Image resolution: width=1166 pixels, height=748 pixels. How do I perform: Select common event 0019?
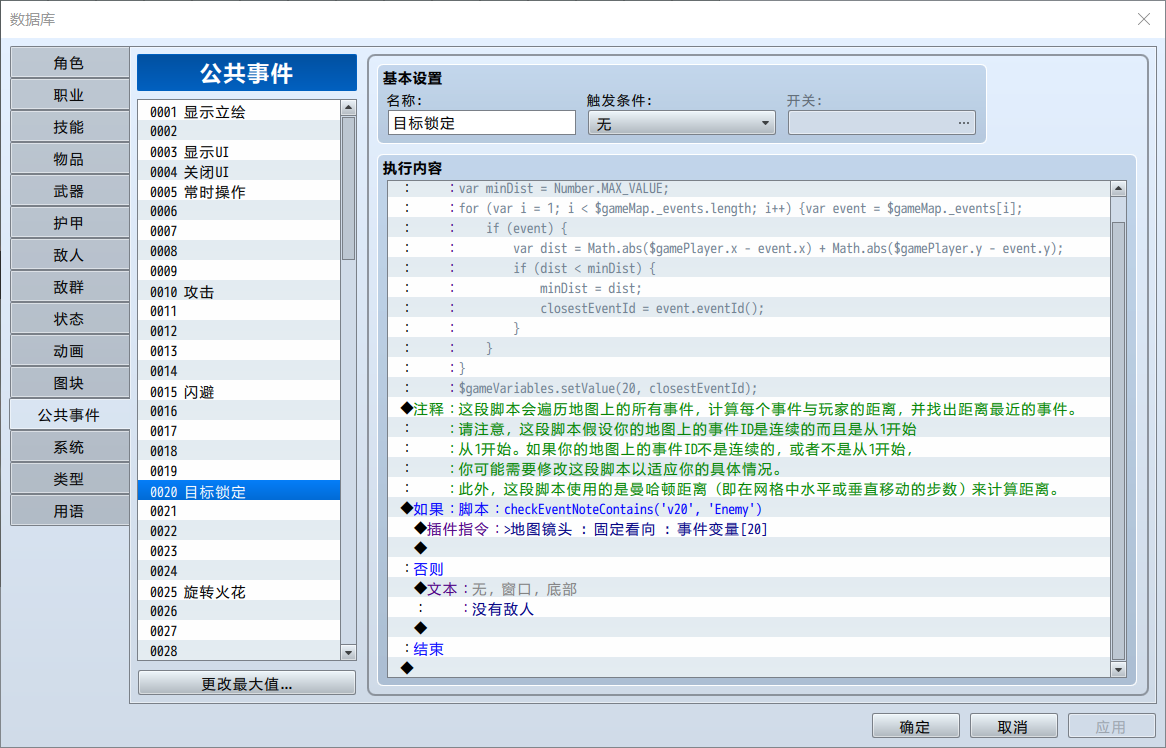coord(239,471)
